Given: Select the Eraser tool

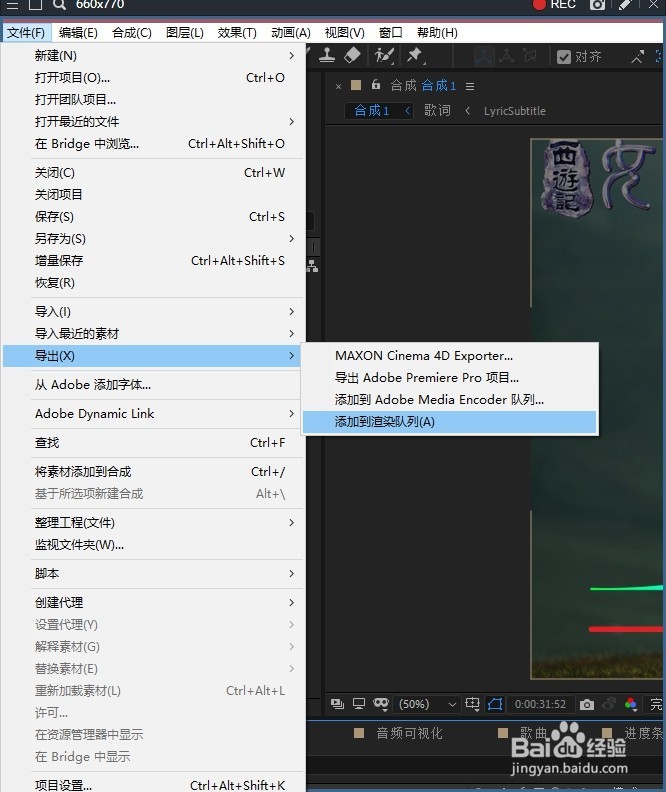Looking at the screenshot, I should click(x=352, y=55).
